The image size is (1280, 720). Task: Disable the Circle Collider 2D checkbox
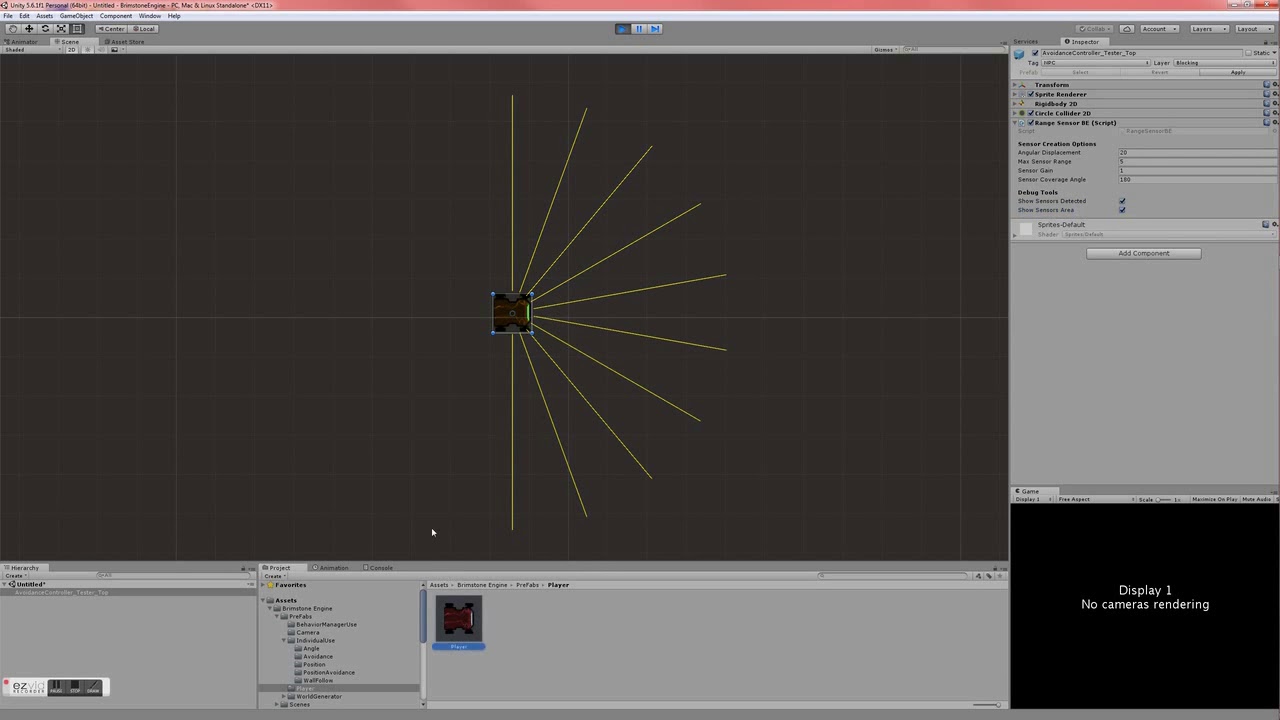pyautogui.click(x=1031, y=113)
